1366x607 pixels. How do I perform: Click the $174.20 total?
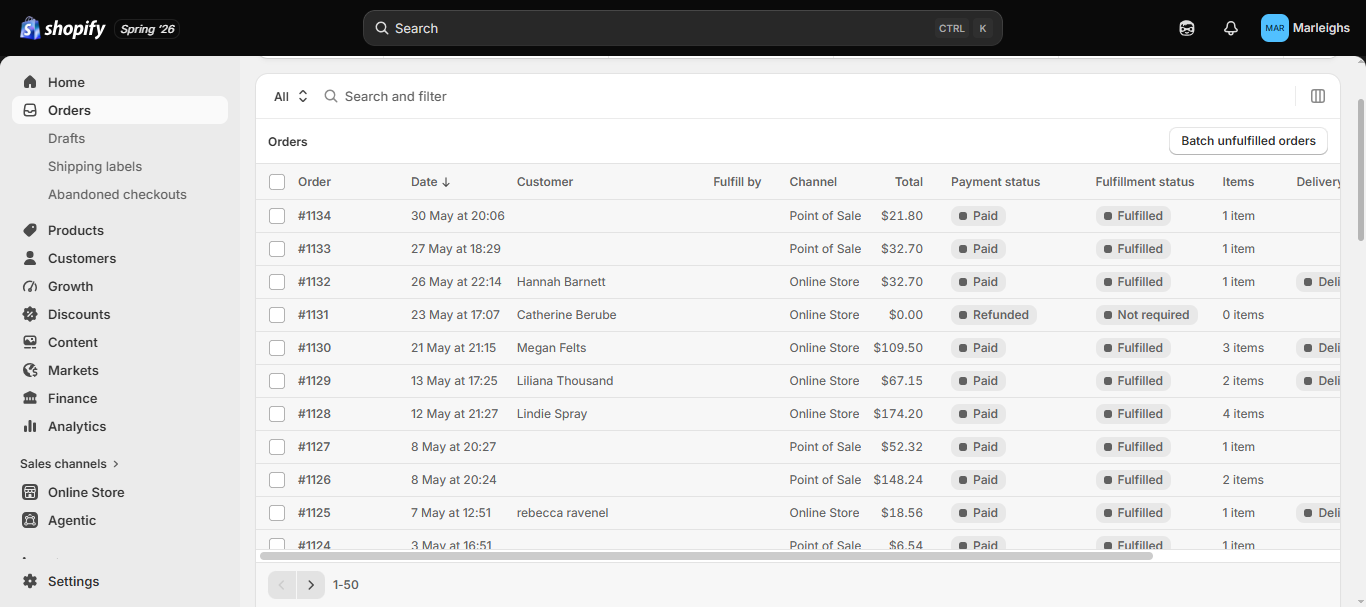coord(898,414)
